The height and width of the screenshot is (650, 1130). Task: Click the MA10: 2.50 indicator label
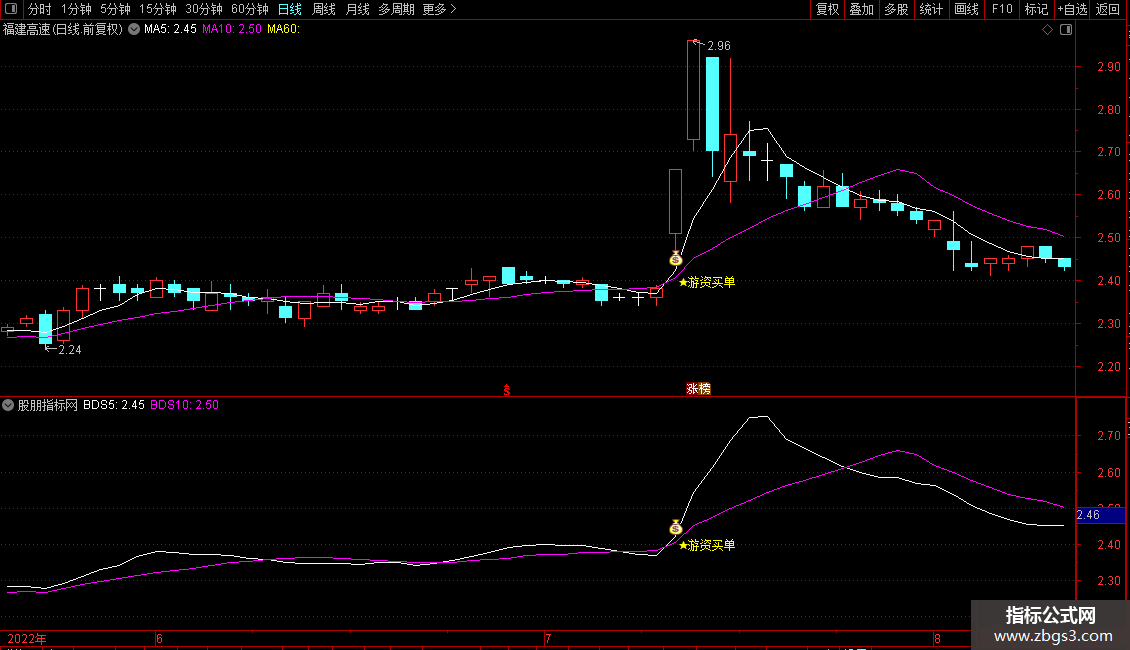[x=231, y=29]
